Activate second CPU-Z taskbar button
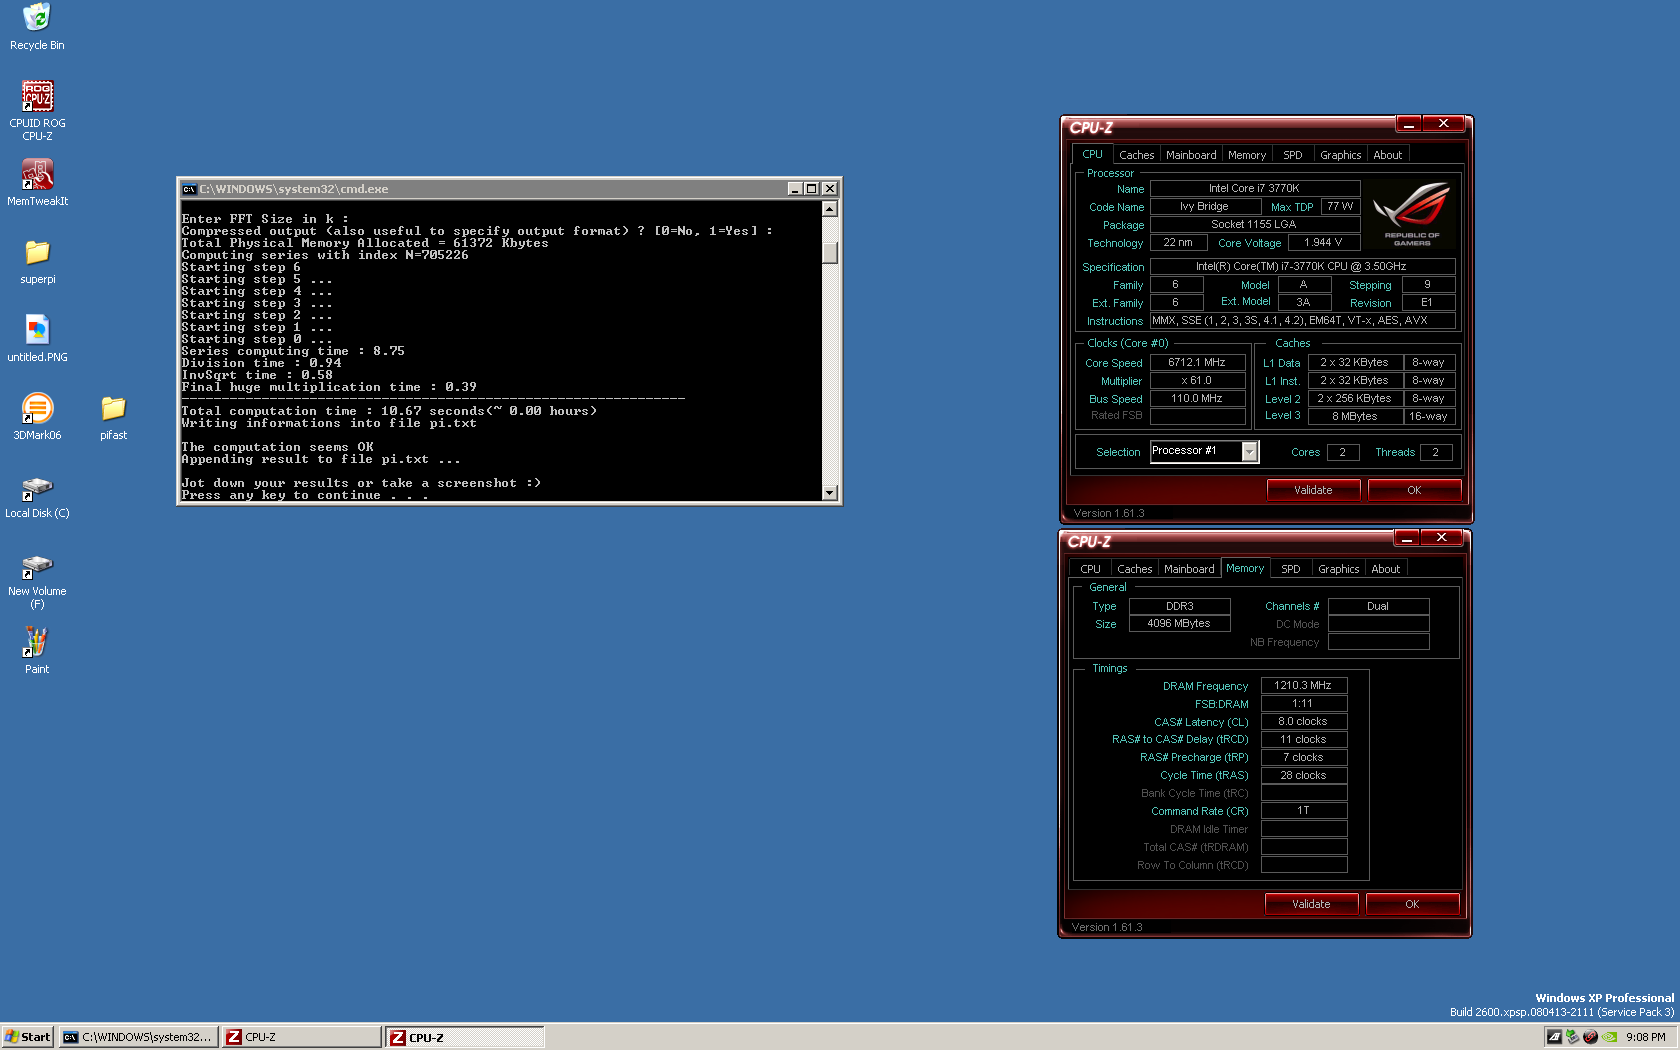Viewport: 1680px width, 1050px height. (x=465, y=1037)
